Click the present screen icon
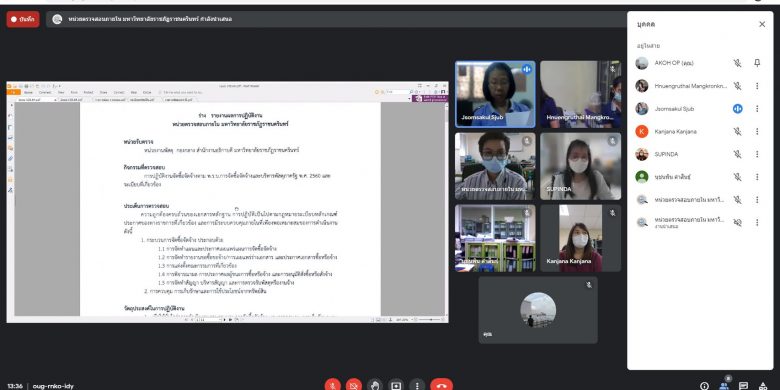The image size is (780, 390). pos(396,386)
